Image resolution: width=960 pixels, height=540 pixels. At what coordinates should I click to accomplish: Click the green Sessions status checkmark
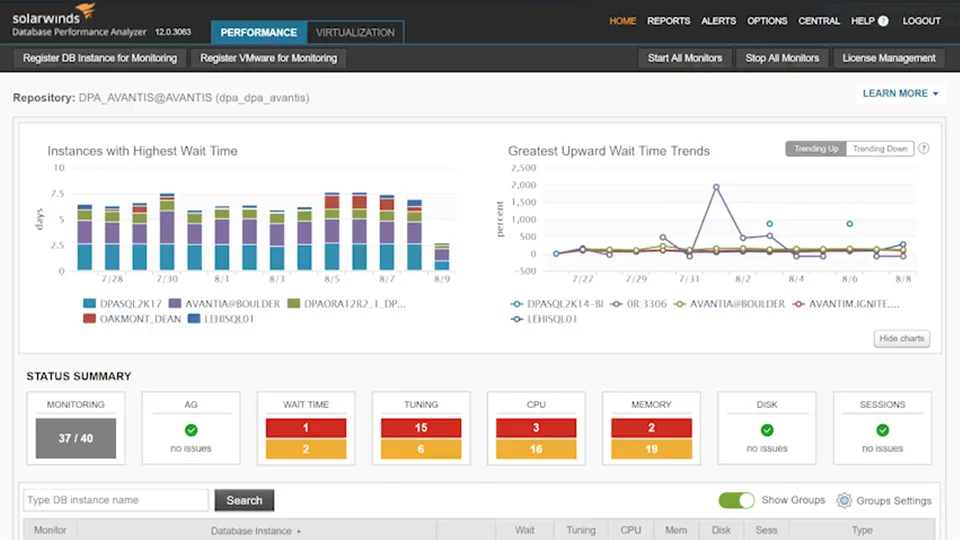(882, 430)
